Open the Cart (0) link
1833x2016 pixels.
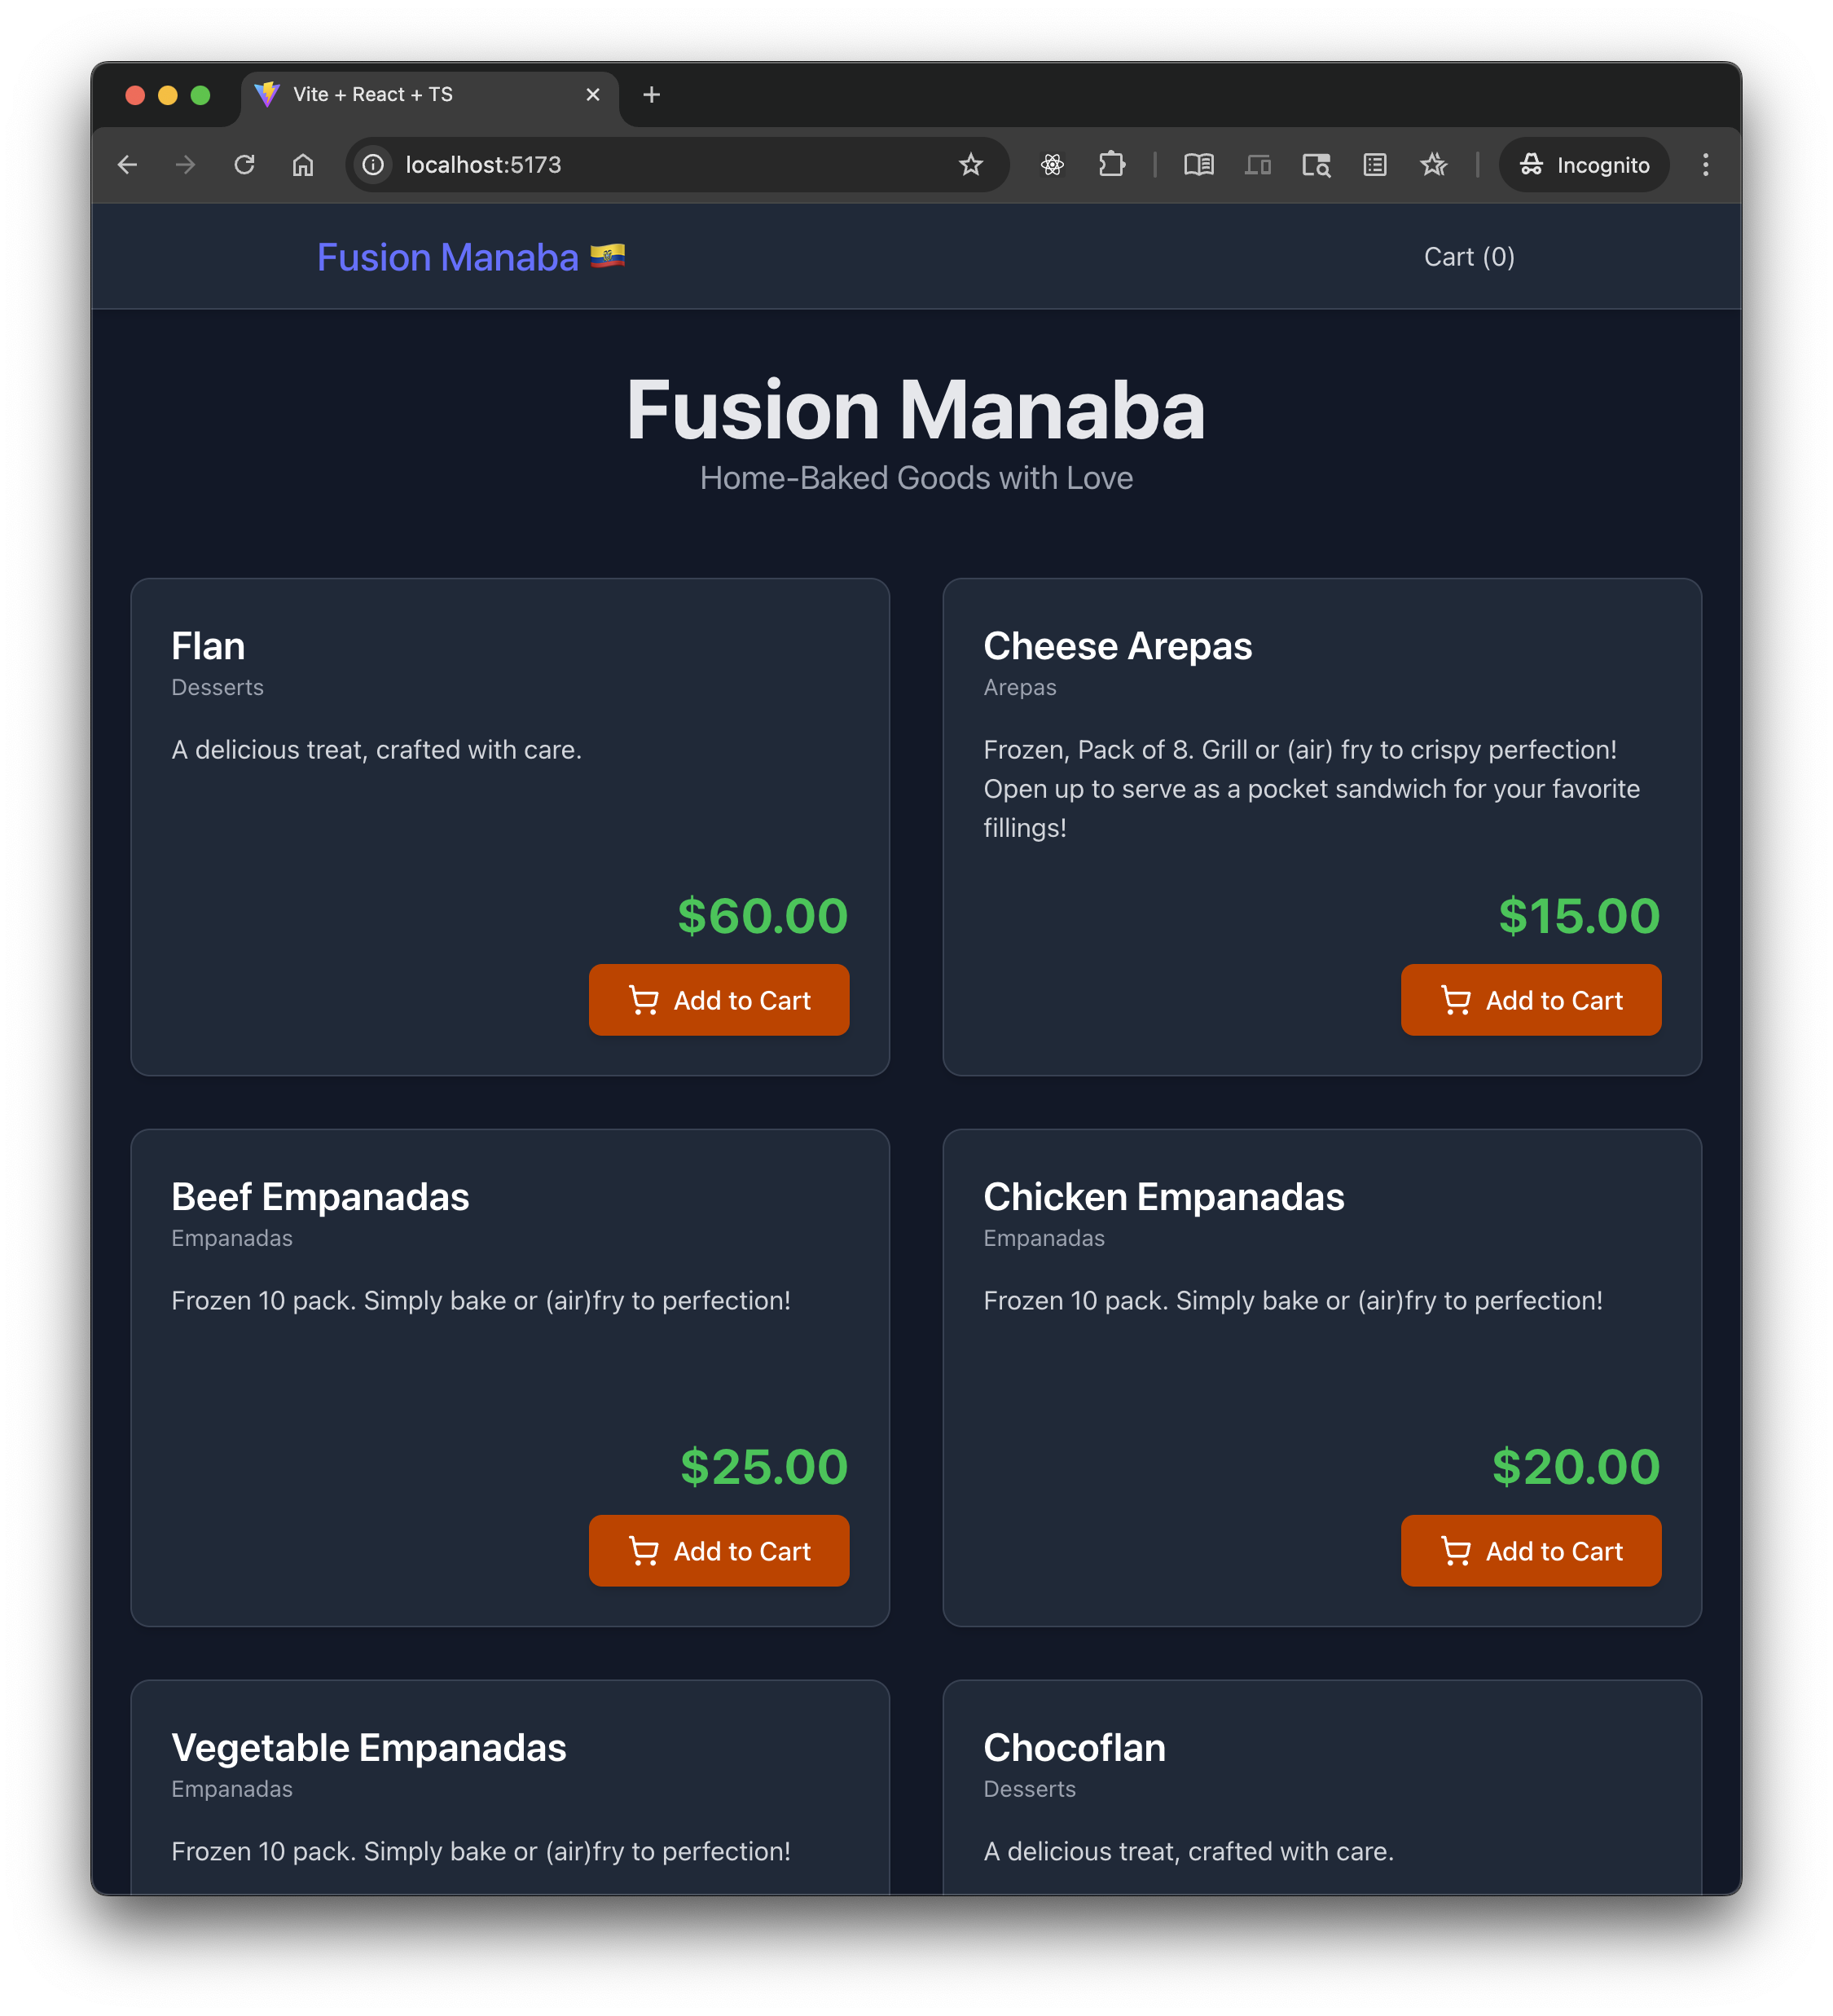pyautogui.click(x=1469, y=257)
